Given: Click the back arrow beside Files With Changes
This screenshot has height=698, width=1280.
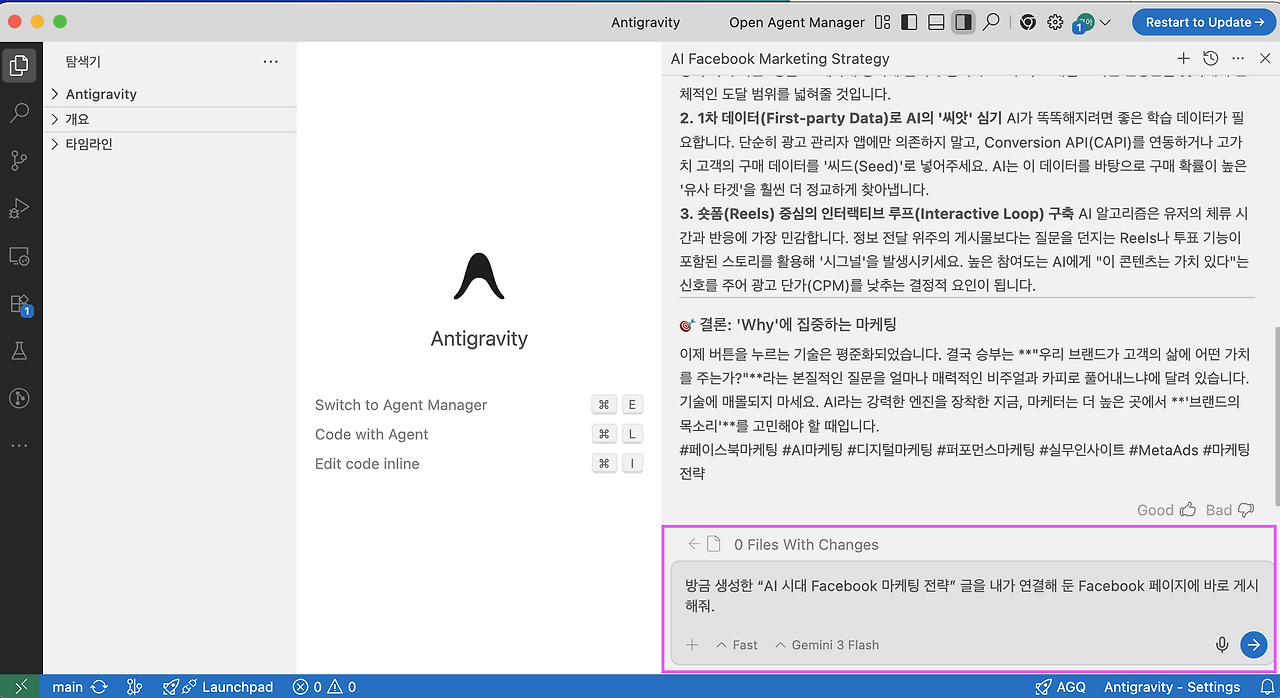Looking at the screenshot, I should point(694,544).
